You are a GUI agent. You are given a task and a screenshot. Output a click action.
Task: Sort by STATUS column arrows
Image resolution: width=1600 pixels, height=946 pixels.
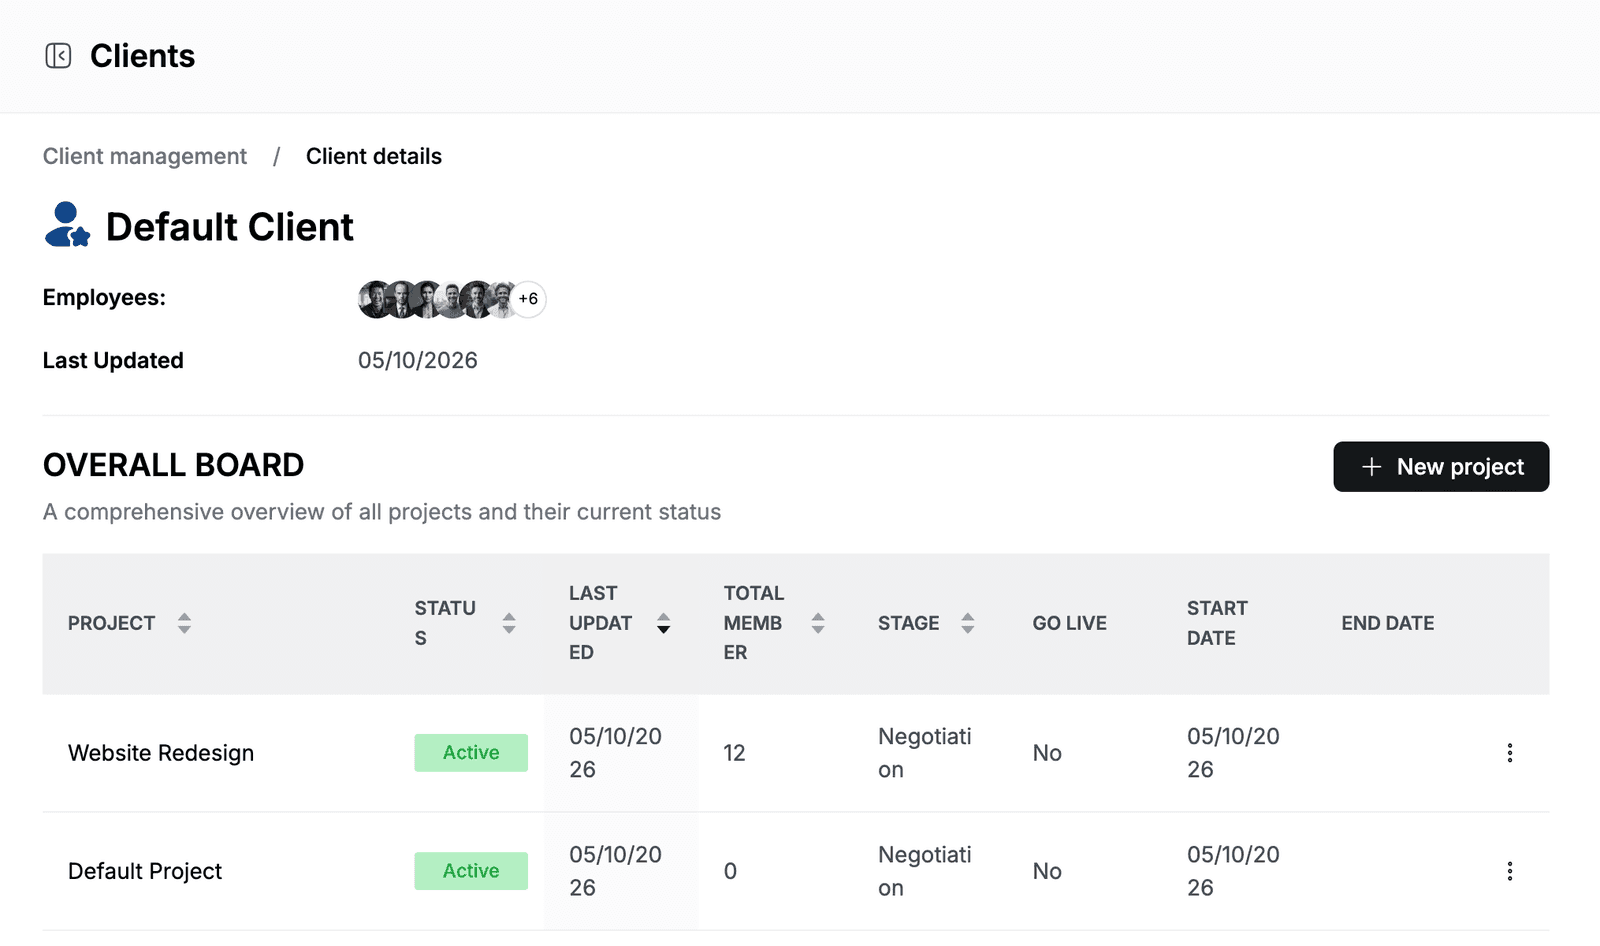pos(509,623)
